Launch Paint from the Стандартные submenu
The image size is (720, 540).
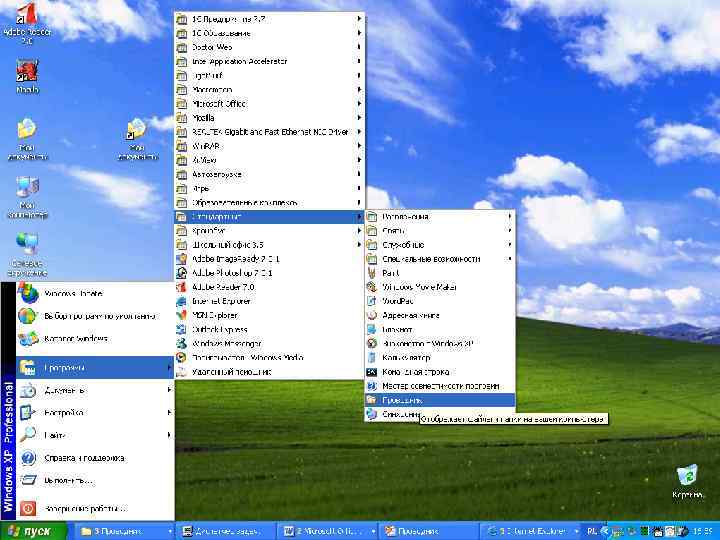pos(440,273)
